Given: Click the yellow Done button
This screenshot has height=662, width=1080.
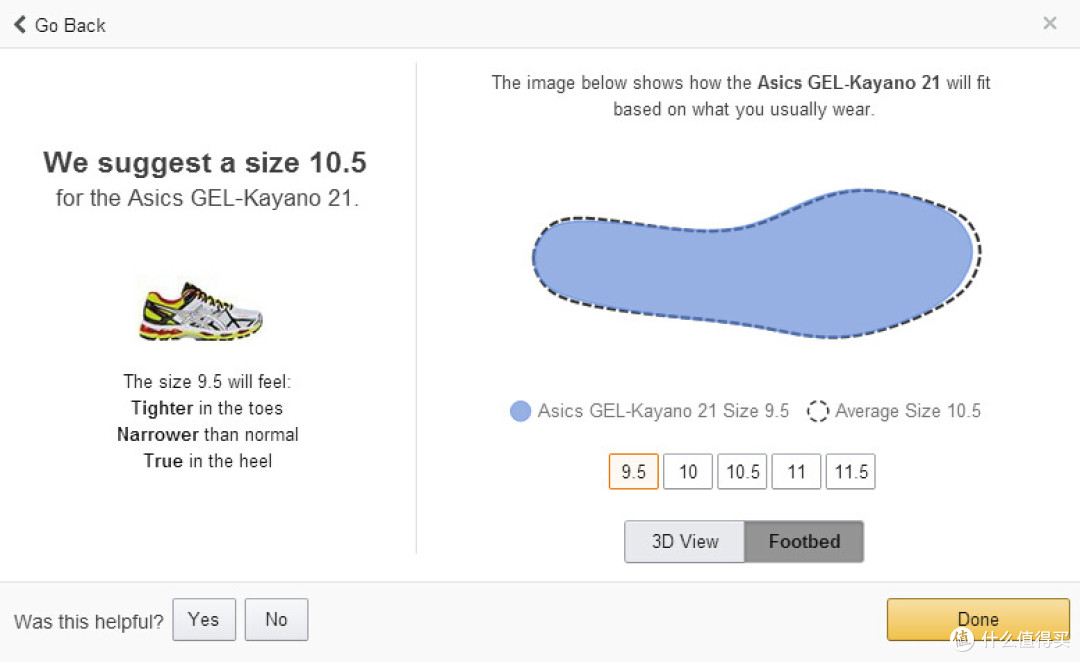Looking at the screenshot, I should 978,619.
